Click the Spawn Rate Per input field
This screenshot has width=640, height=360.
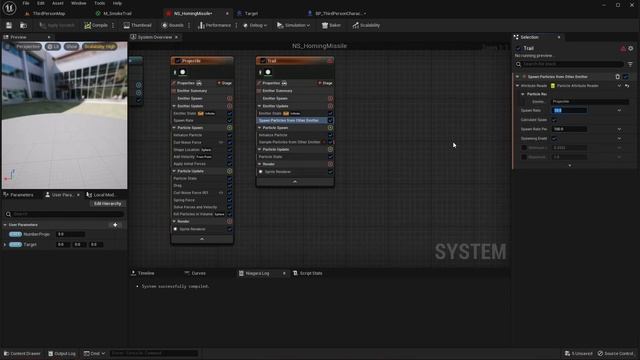pyautogui.click(x=569, y=129)
